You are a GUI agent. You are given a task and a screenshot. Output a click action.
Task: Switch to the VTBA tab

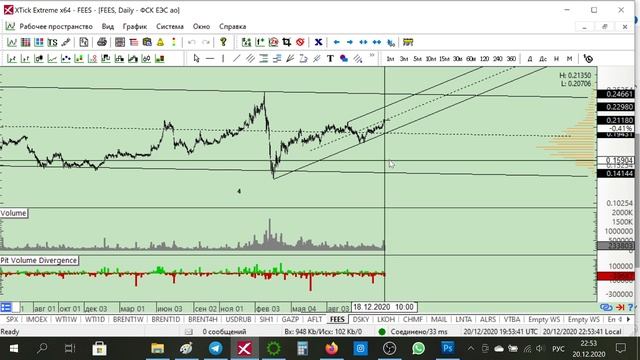pos(511,319)
